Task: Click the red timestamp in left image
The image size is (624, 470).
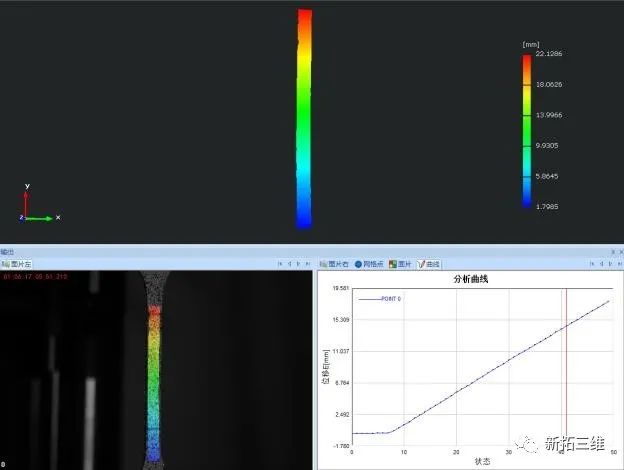Action: pyautogui.click(x=35, y=276)
